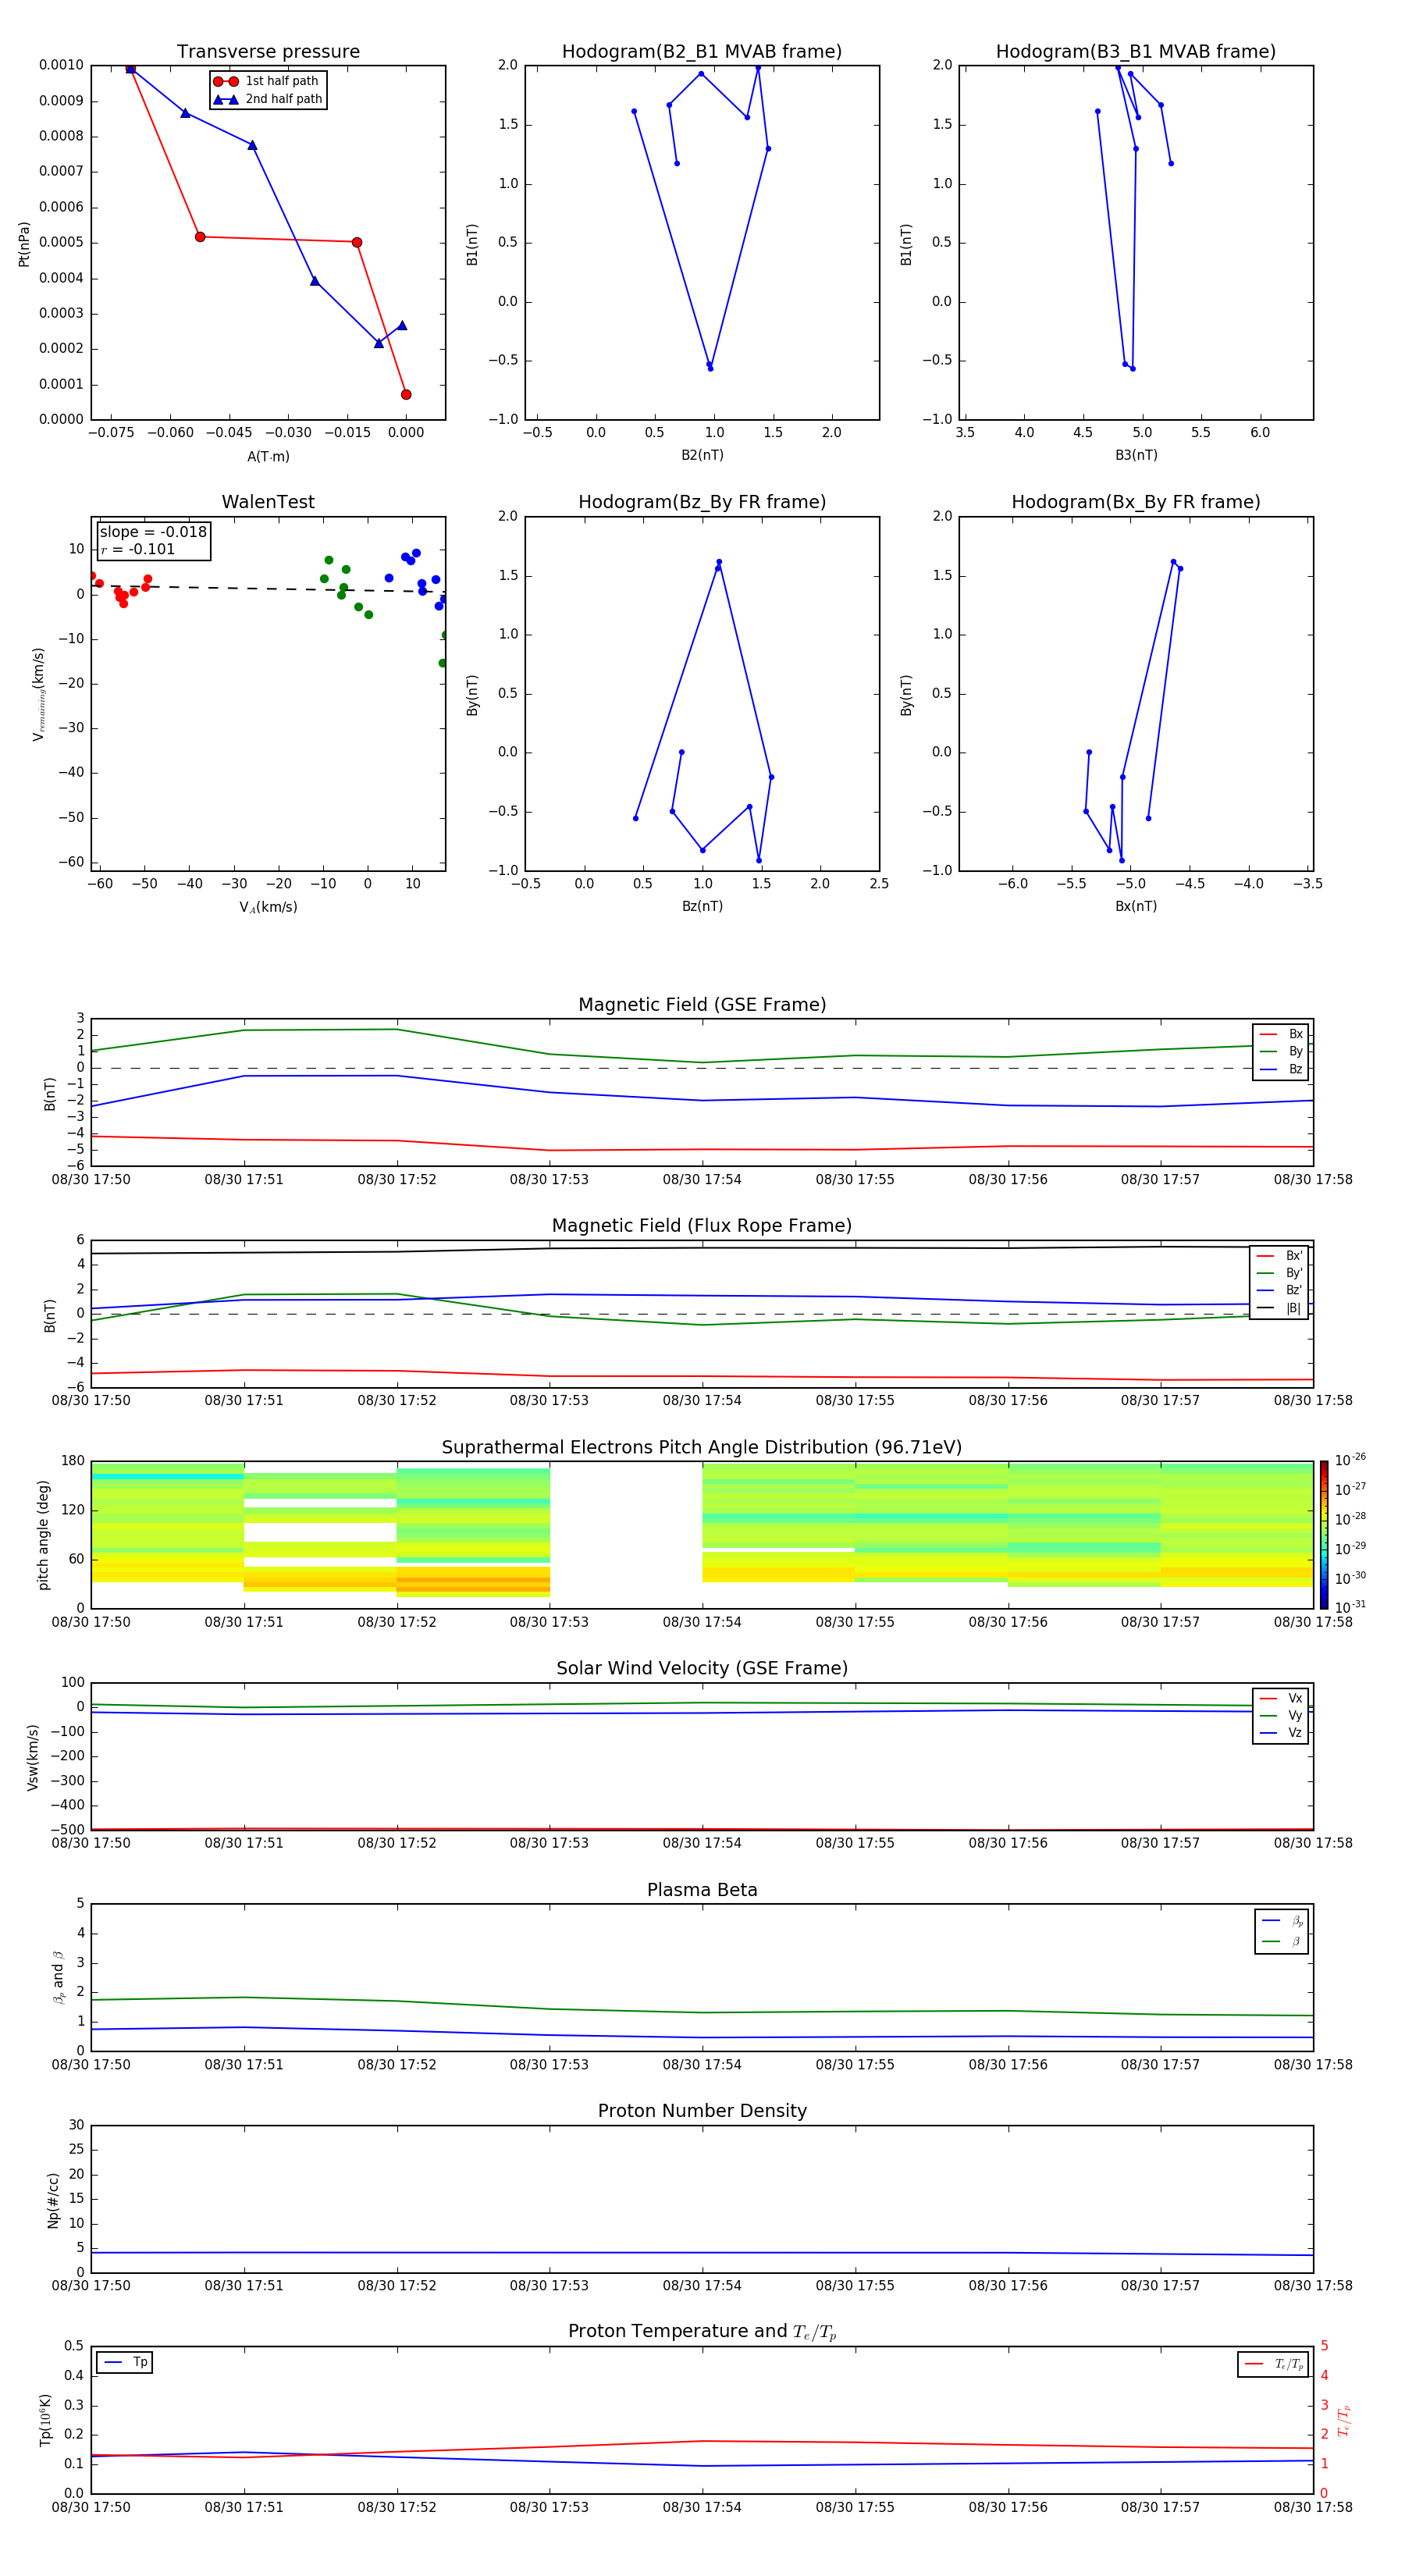This screenshot has height=2576, width=1405.
Task: Click the 'VA(km/s)' axis label in WalenTest
Action: point(268,908)
